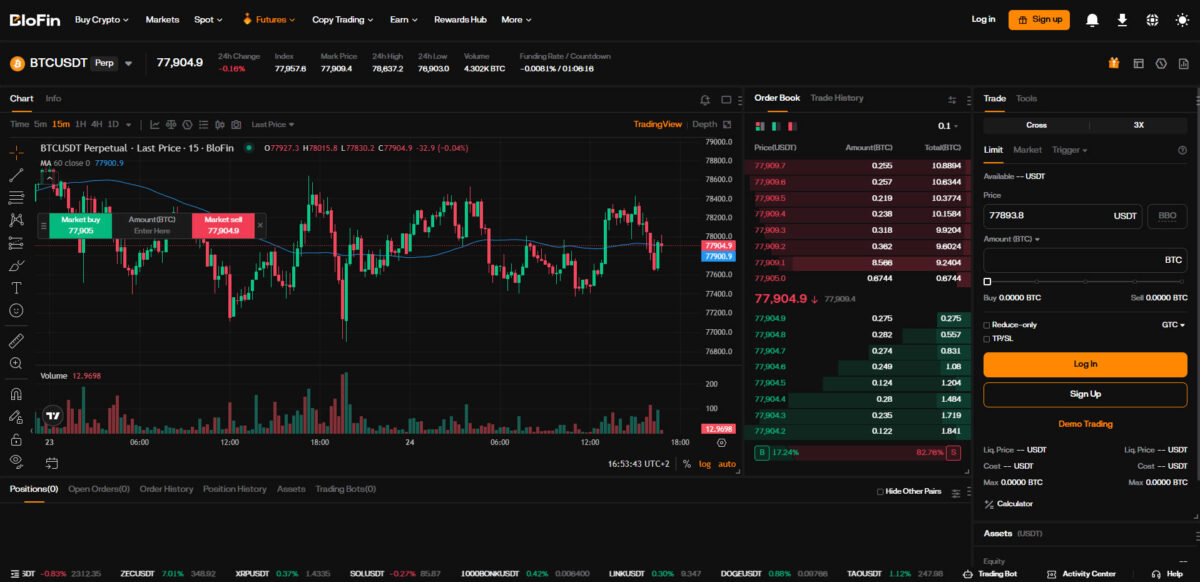
Task: Open the emoji sticker tool
Action: coord(16,311)
